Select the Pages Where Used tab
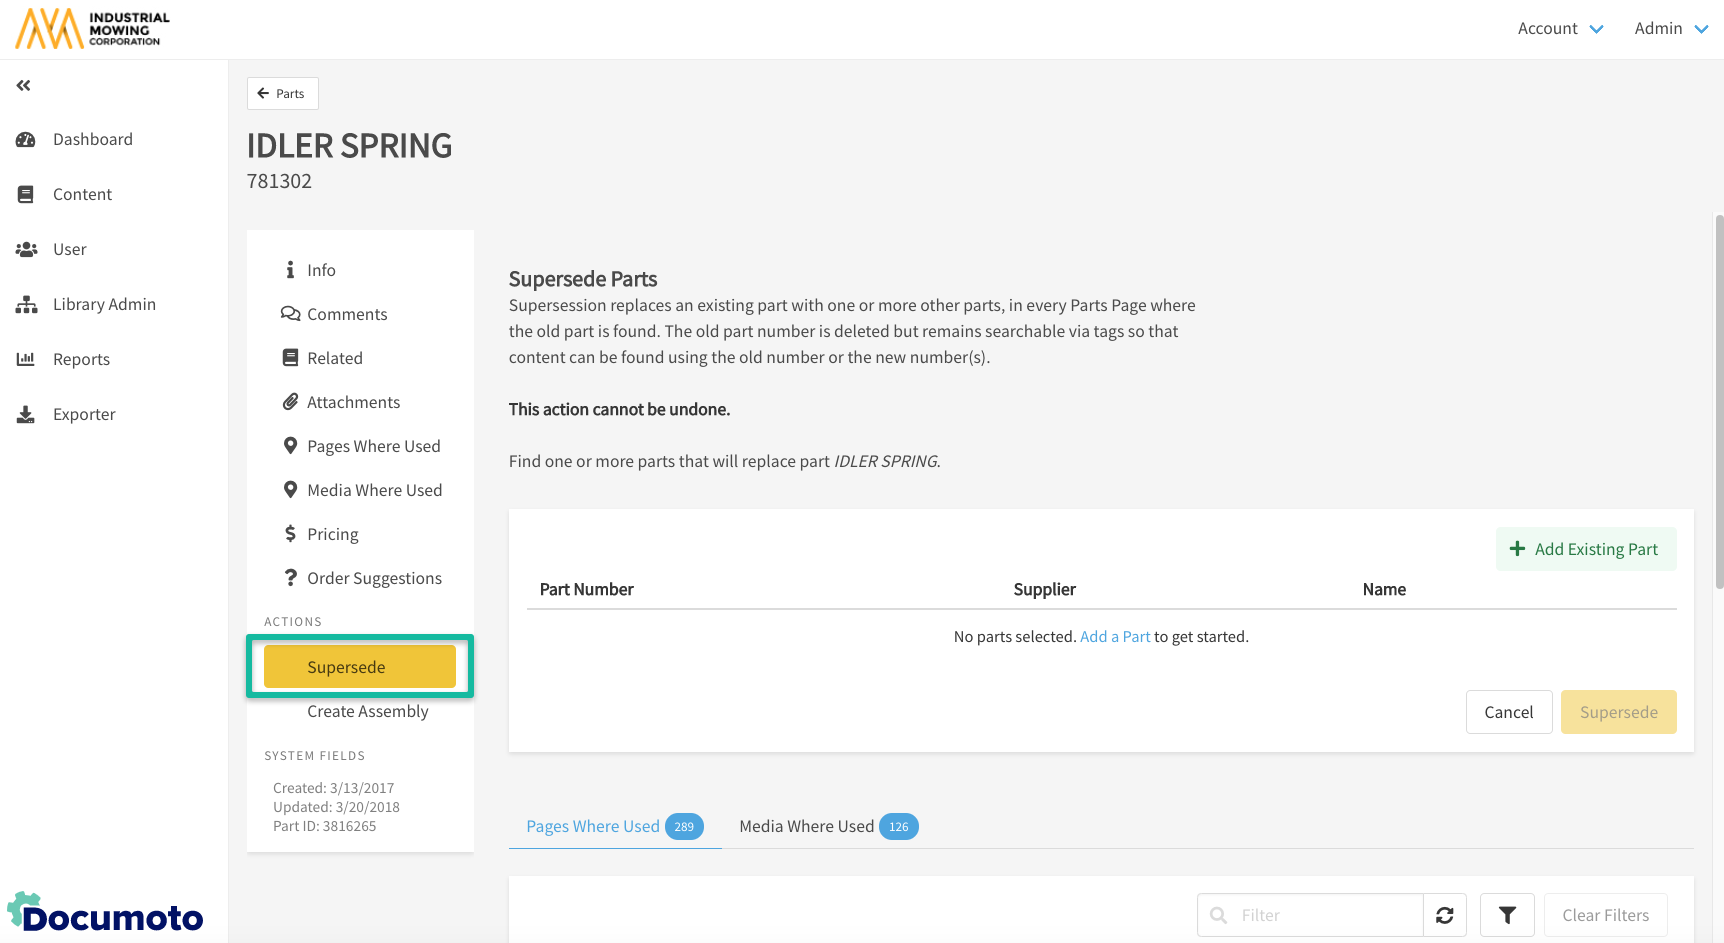This screenshot has width=1724, height=943. tap(614, 827)
